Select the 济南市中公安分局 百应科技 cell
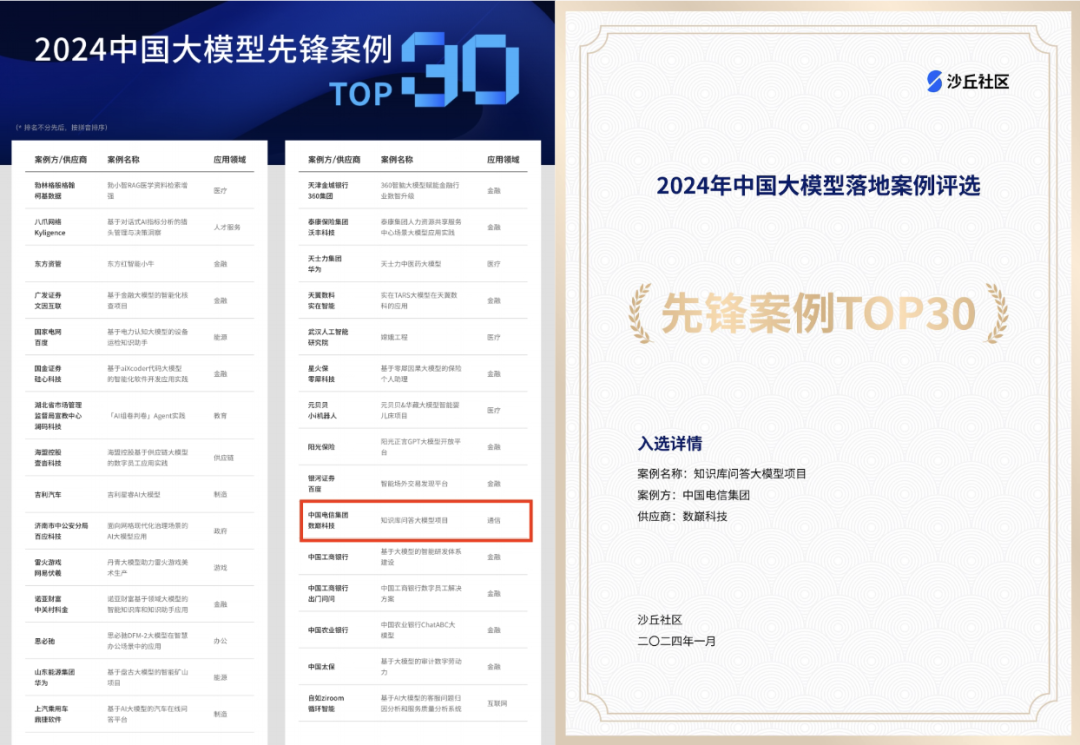Image resolution: width=1080 pixels, height=745 pixels. click(x=61, y=531)
